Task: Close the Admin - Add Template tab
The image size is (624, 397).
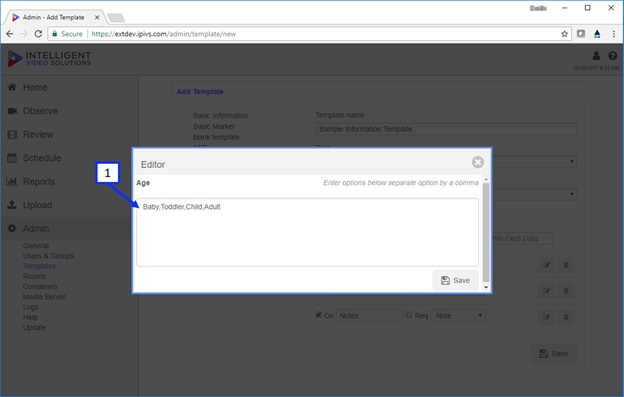Action: coord(97,18)
